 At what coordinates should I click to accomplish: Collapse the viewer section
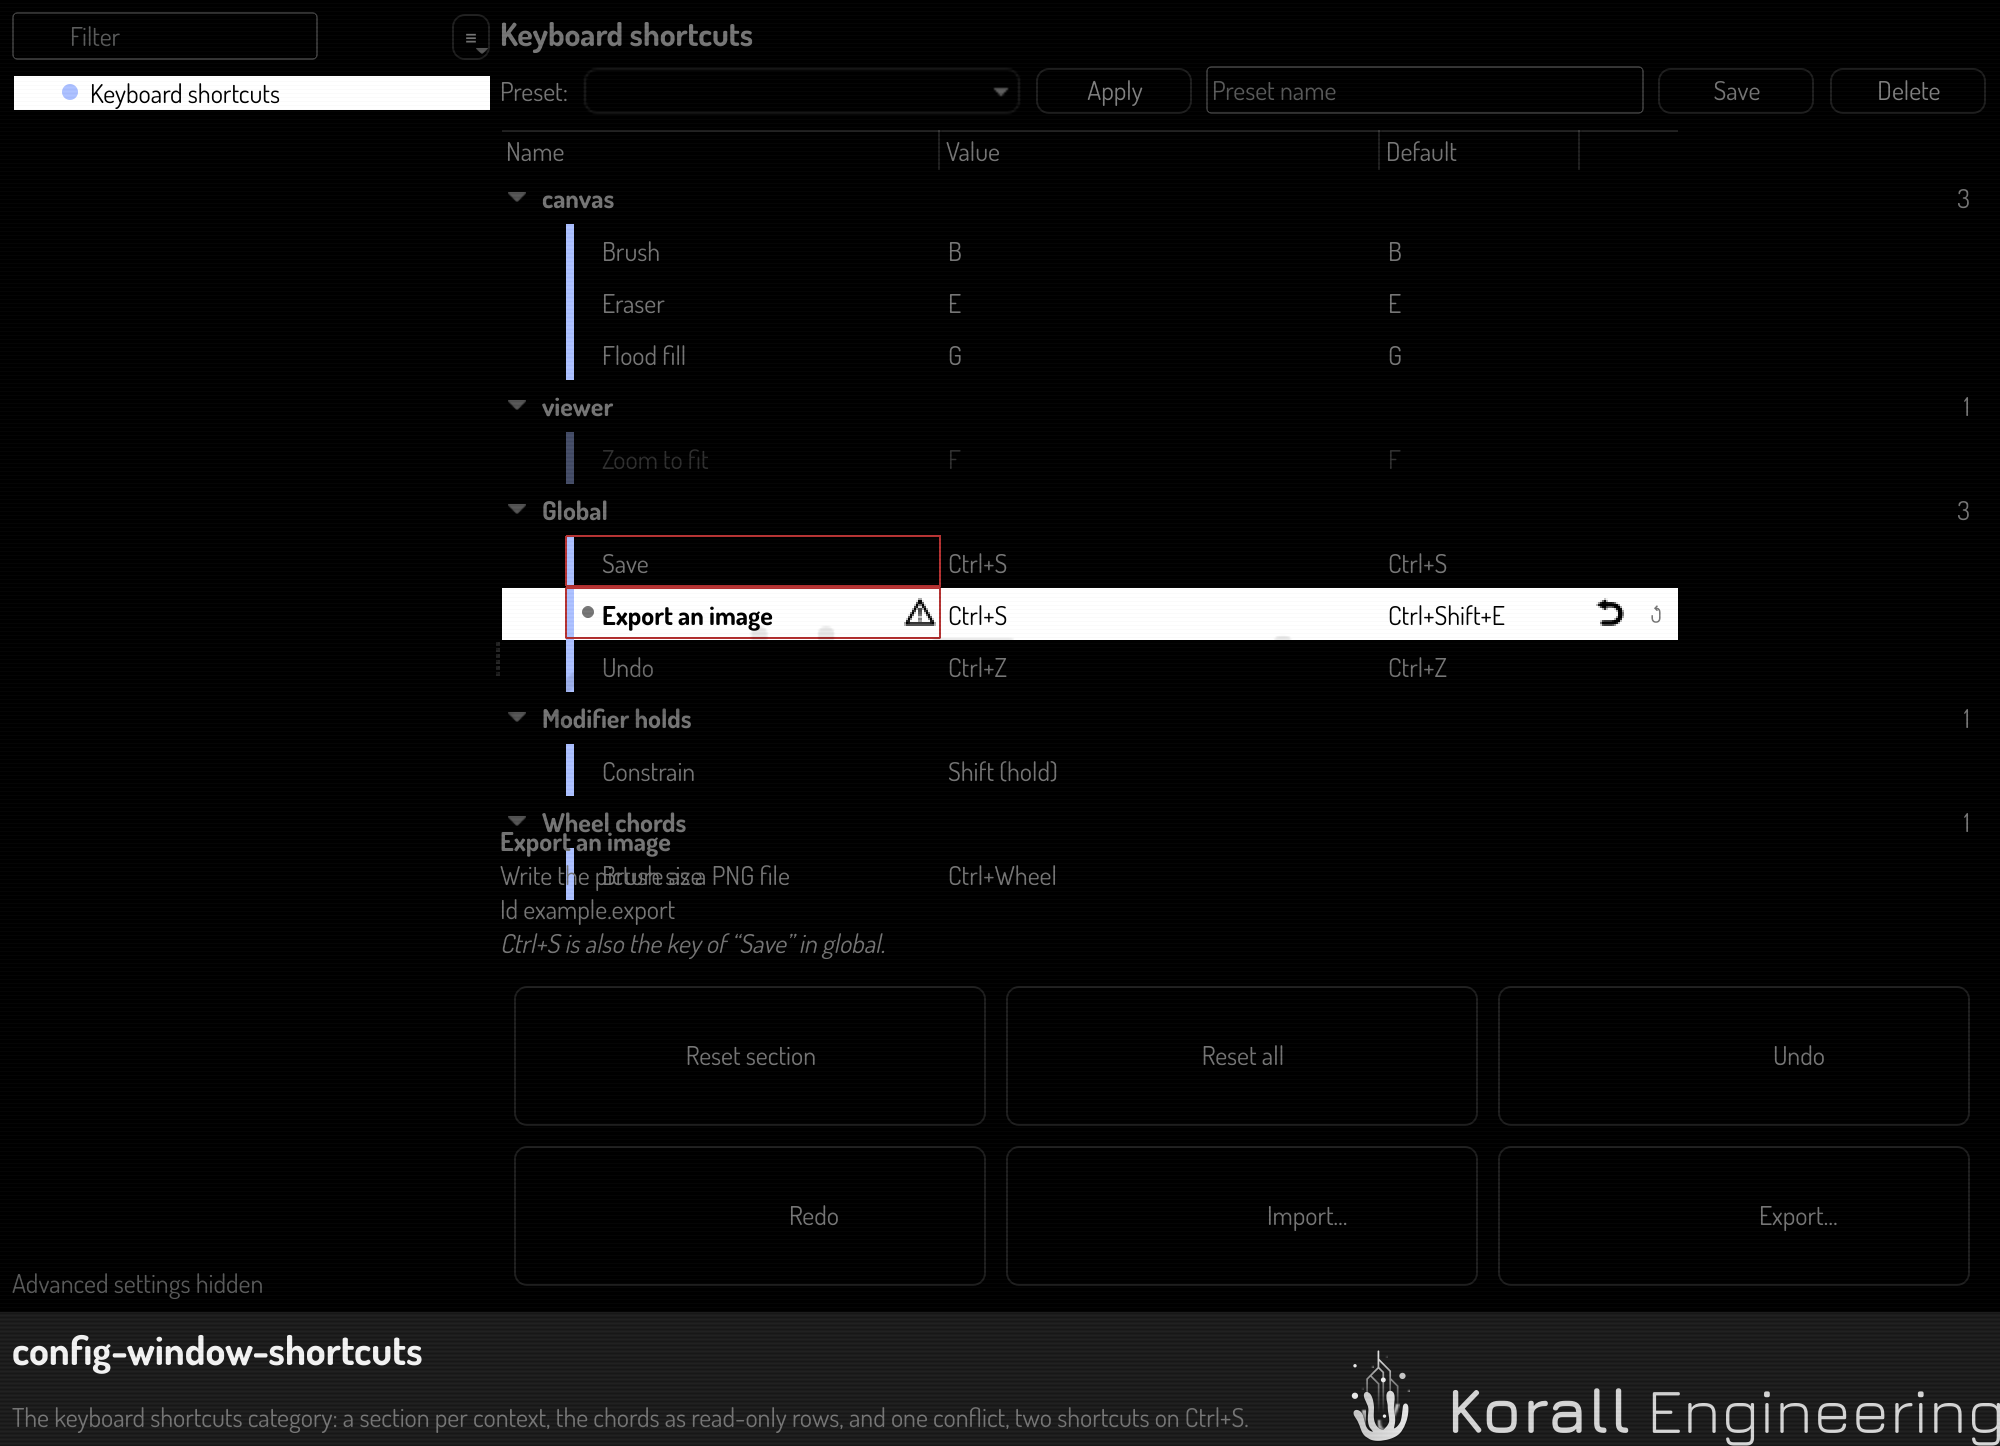tap(517, 406)
